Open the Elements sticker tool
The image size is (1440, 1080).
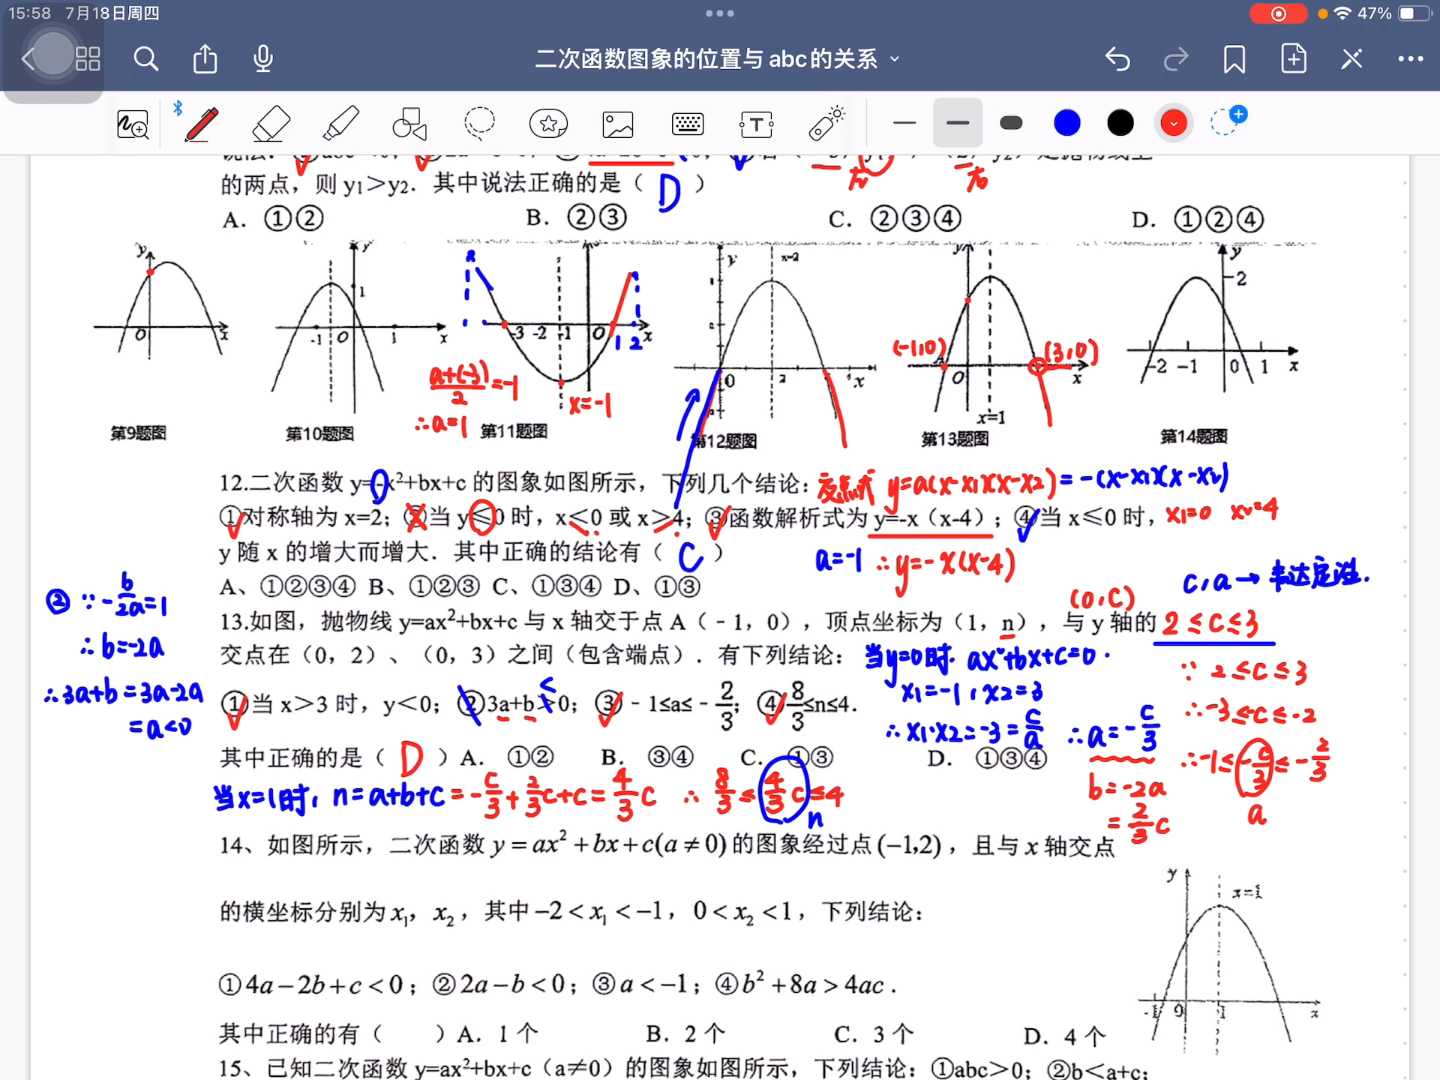pyautogui.click(x=549, y=124)
